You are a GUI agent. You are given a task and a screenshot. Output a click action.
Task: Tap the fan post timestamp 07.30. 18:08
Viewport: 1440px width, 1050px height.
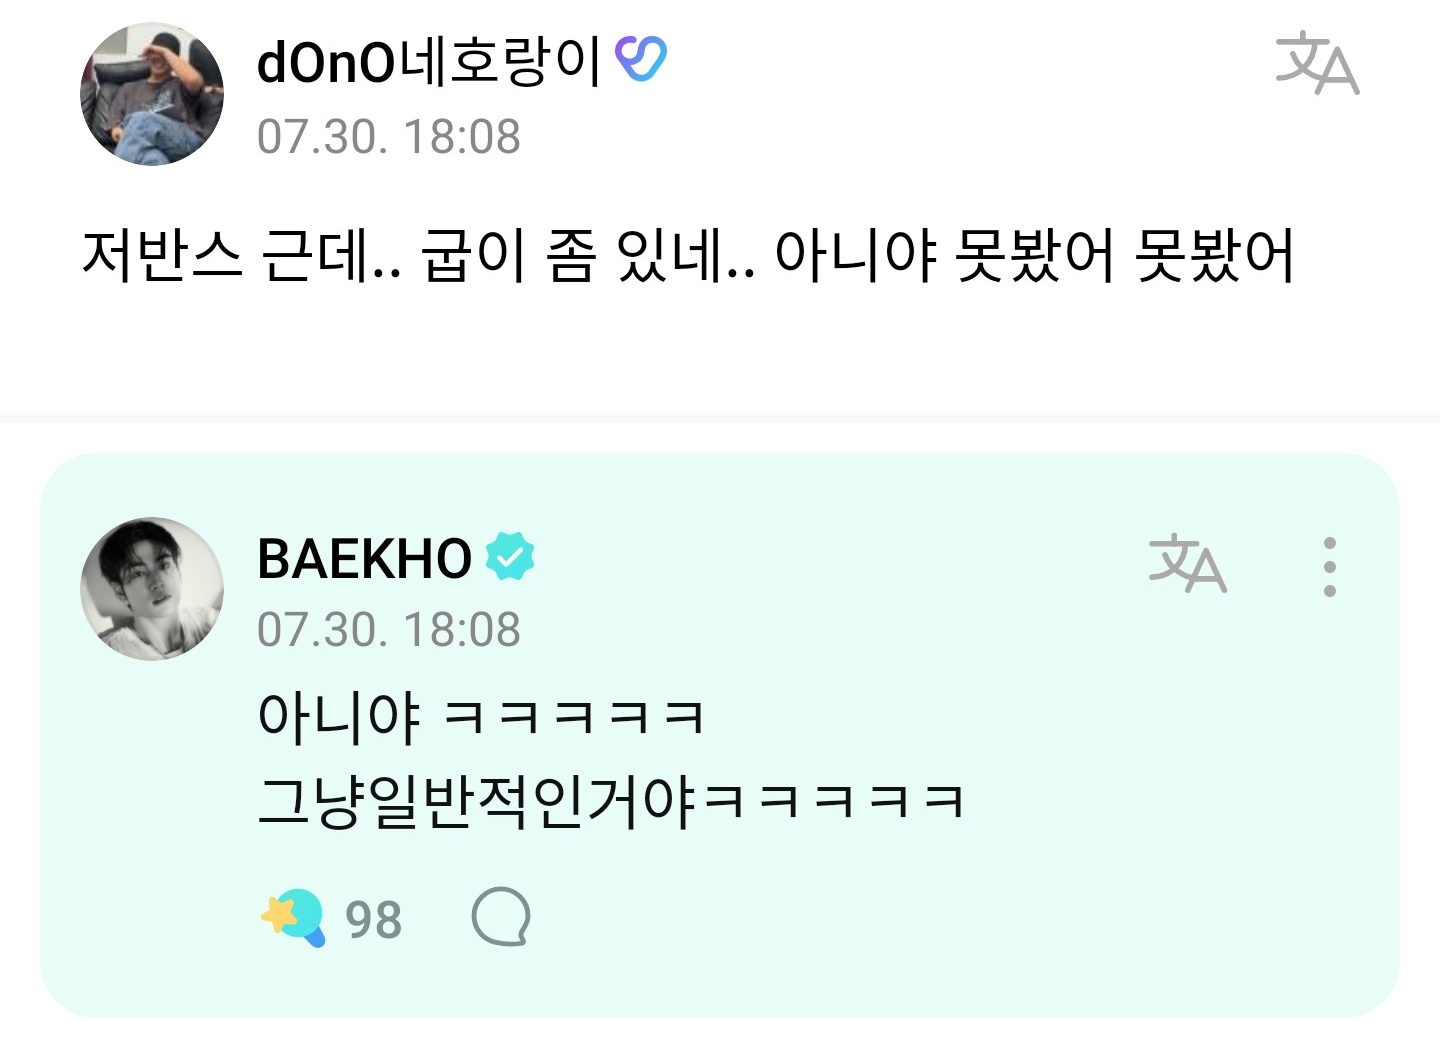click(389, 137)
